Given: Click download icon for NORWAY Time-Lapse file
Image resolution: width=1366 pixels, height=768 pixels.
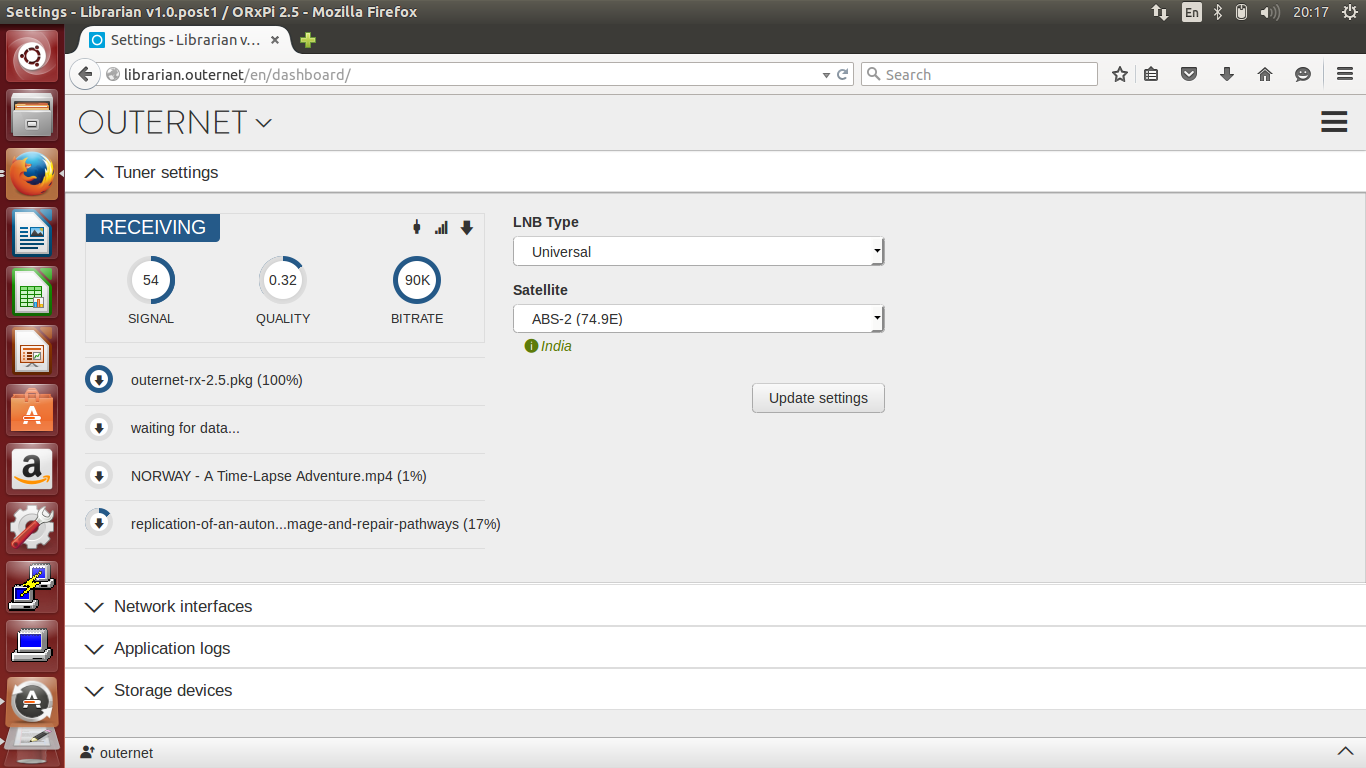Looking at the screenshot, I should click(99, 476).
